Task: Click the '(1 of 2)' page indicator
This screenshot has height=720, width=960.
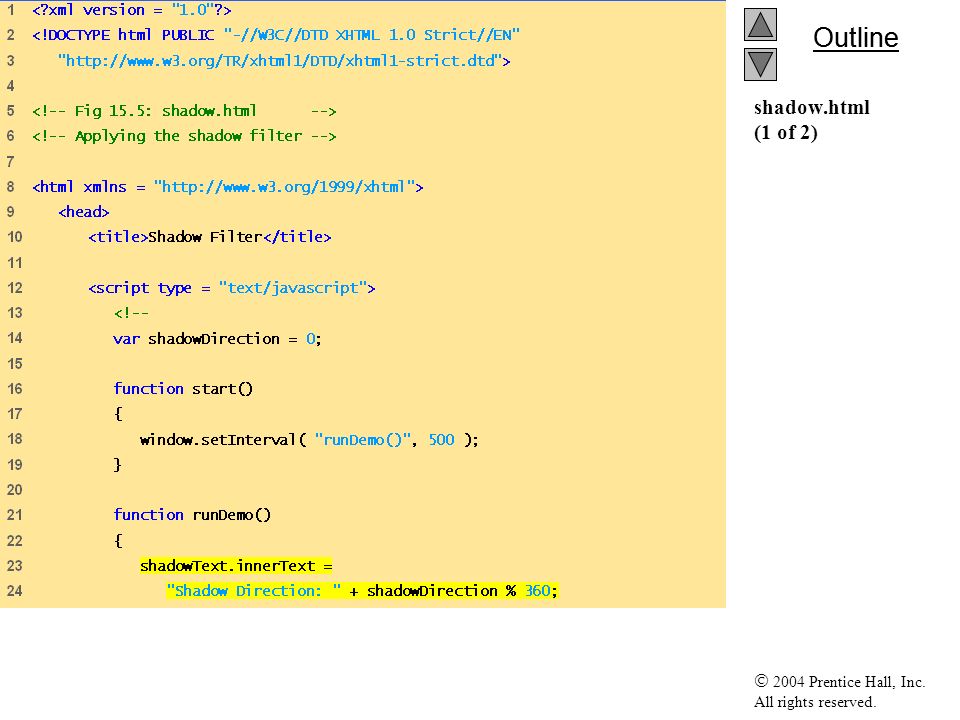Action: [x=786, y=133]
